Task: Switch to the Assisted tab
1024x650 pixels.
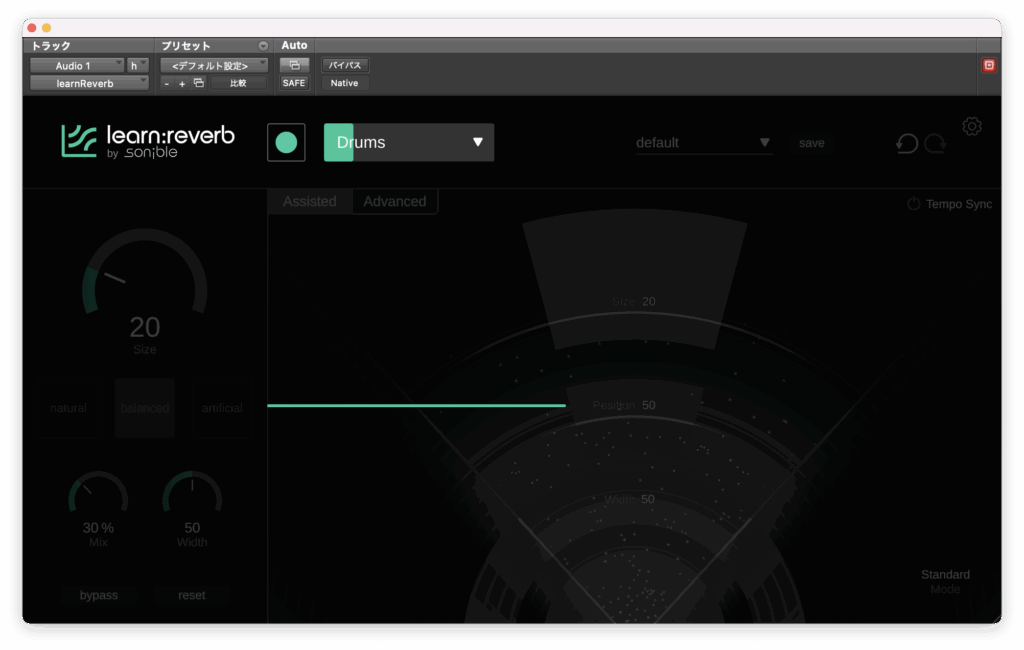Action: (x=310, y=201)
